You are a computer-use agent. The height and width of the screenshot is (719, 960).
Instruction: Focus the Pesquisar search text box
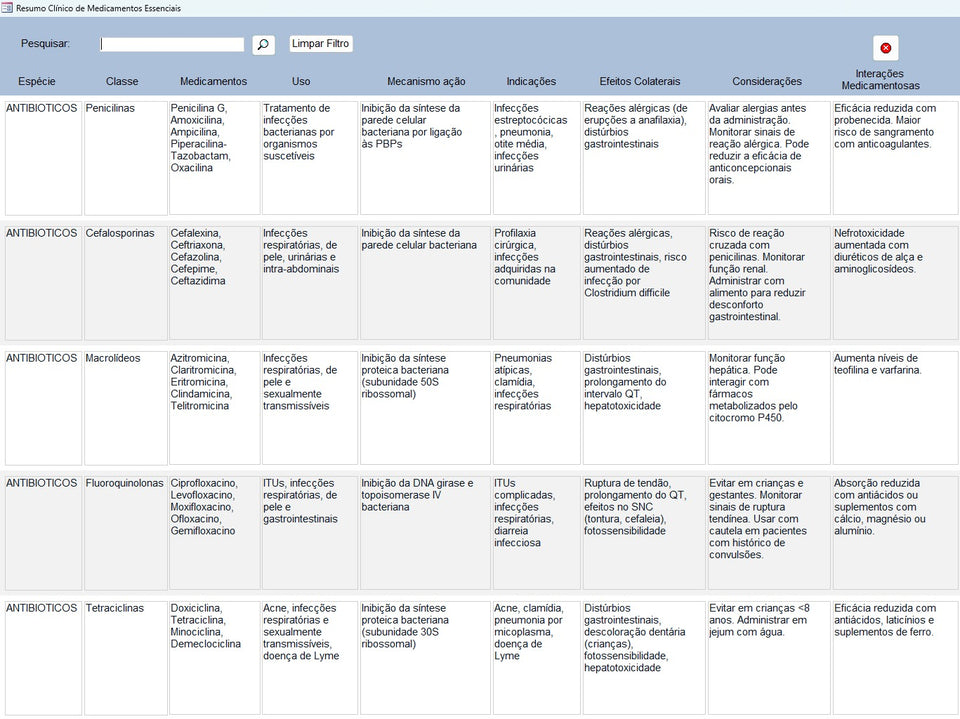(x=172, y=45)
